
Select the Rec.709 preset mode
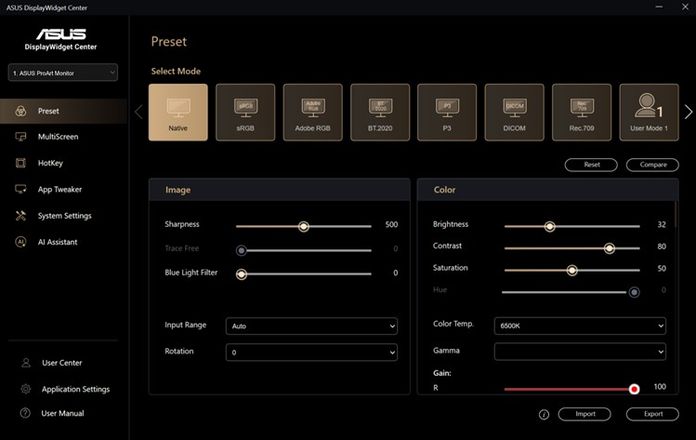(582, 112)
